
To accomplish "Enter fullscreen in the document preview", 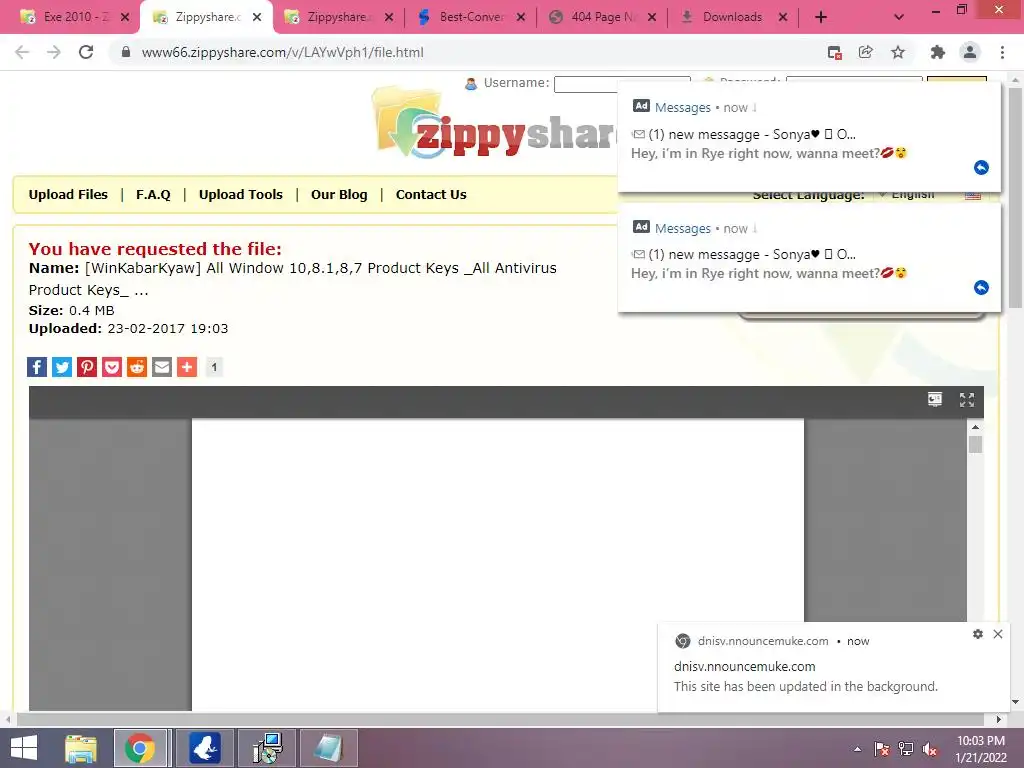I will [x=967, y=400].
